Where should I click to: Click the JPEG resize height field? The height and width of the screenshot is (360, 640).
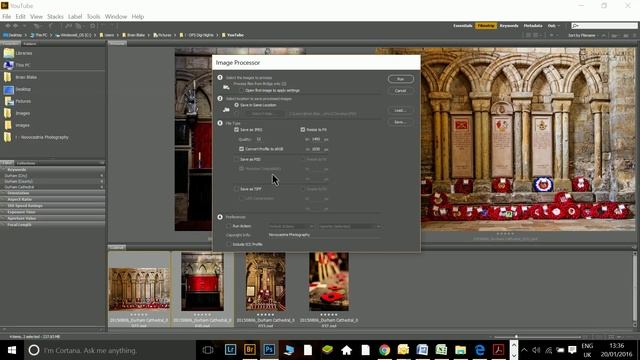click(316, 149)
